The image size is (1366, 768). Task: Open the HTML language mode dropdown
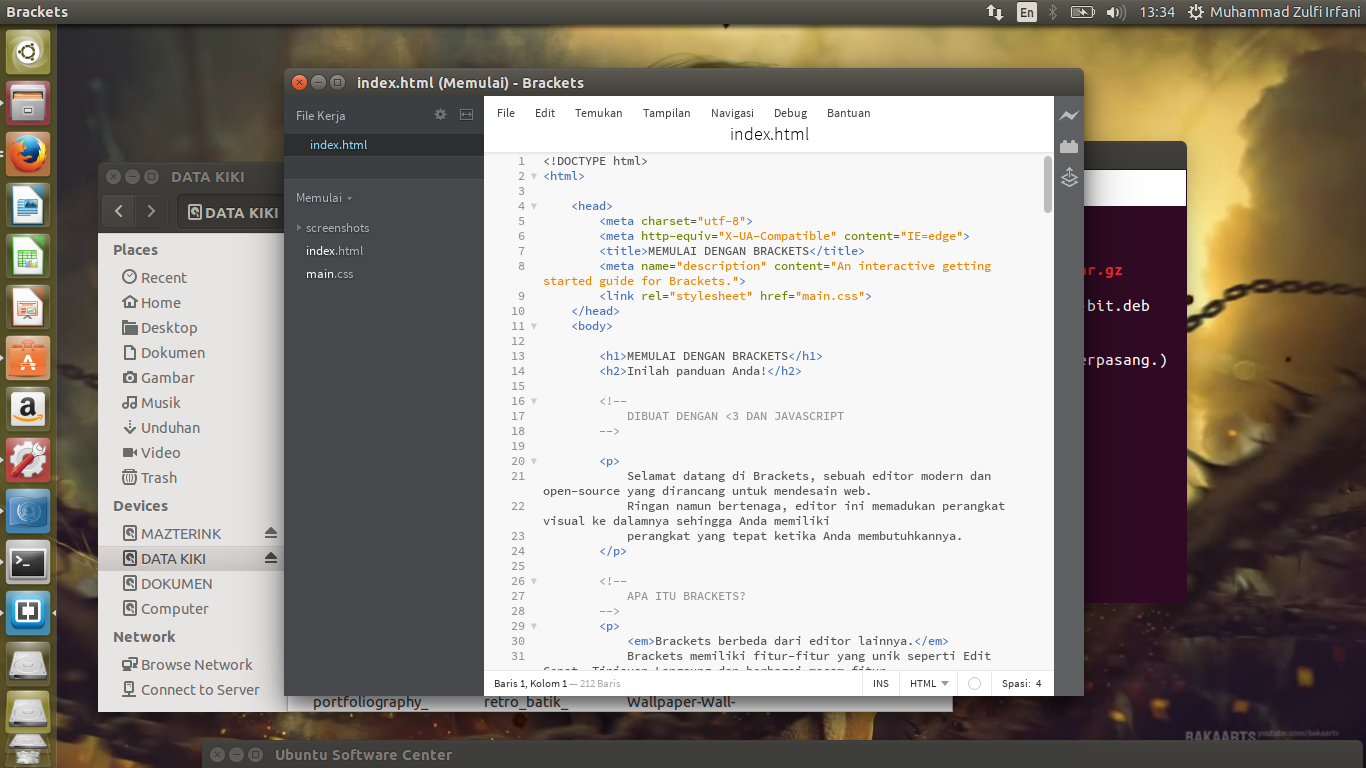pyautogui.click(x=929, y=684)
